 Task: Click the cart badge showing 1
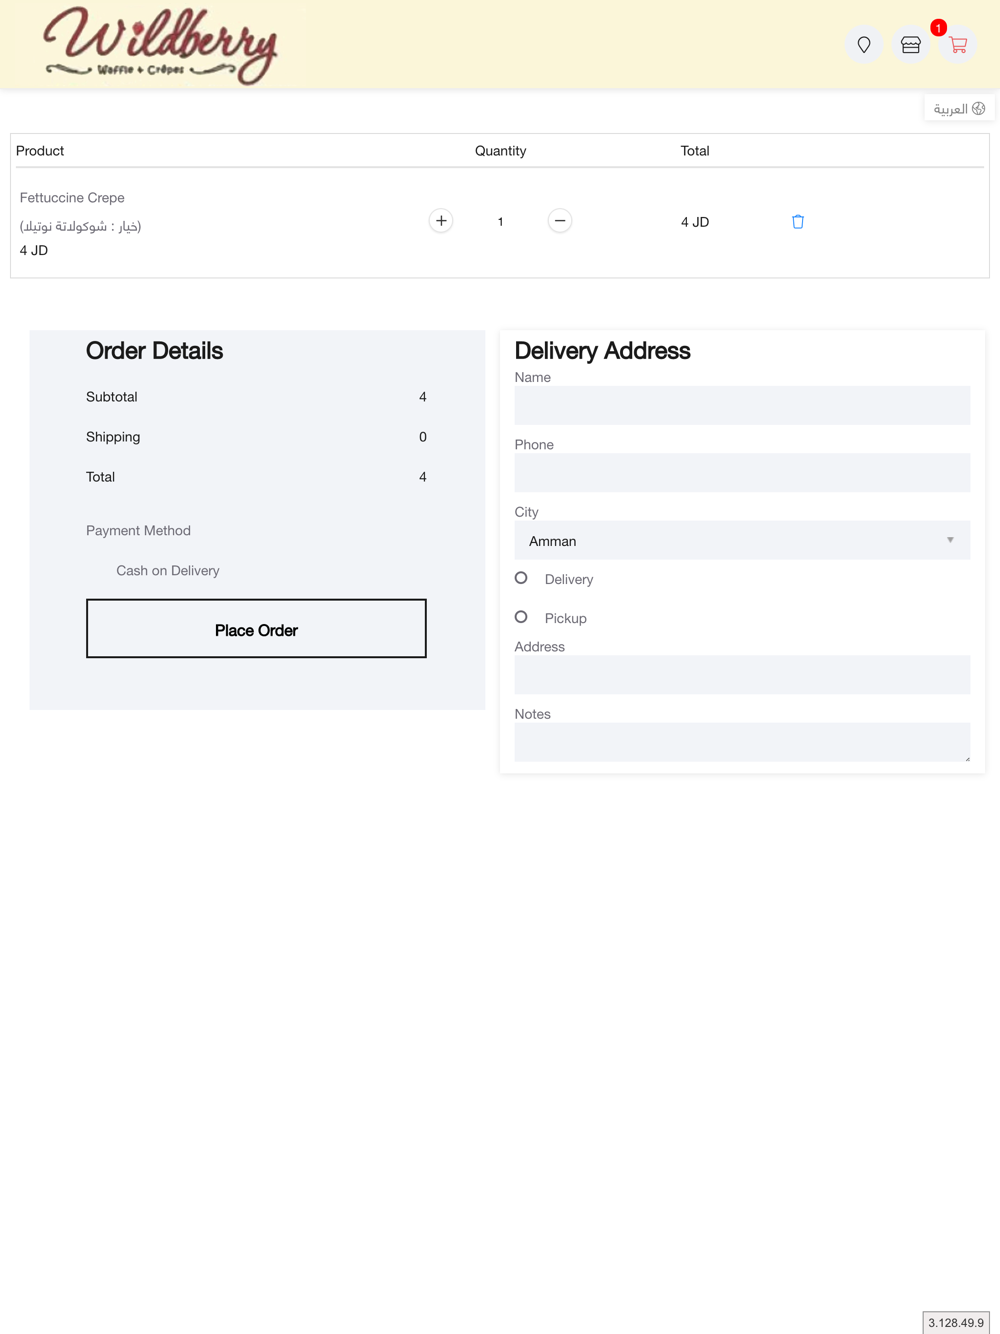pyautogui.click(x=938, y=28)
